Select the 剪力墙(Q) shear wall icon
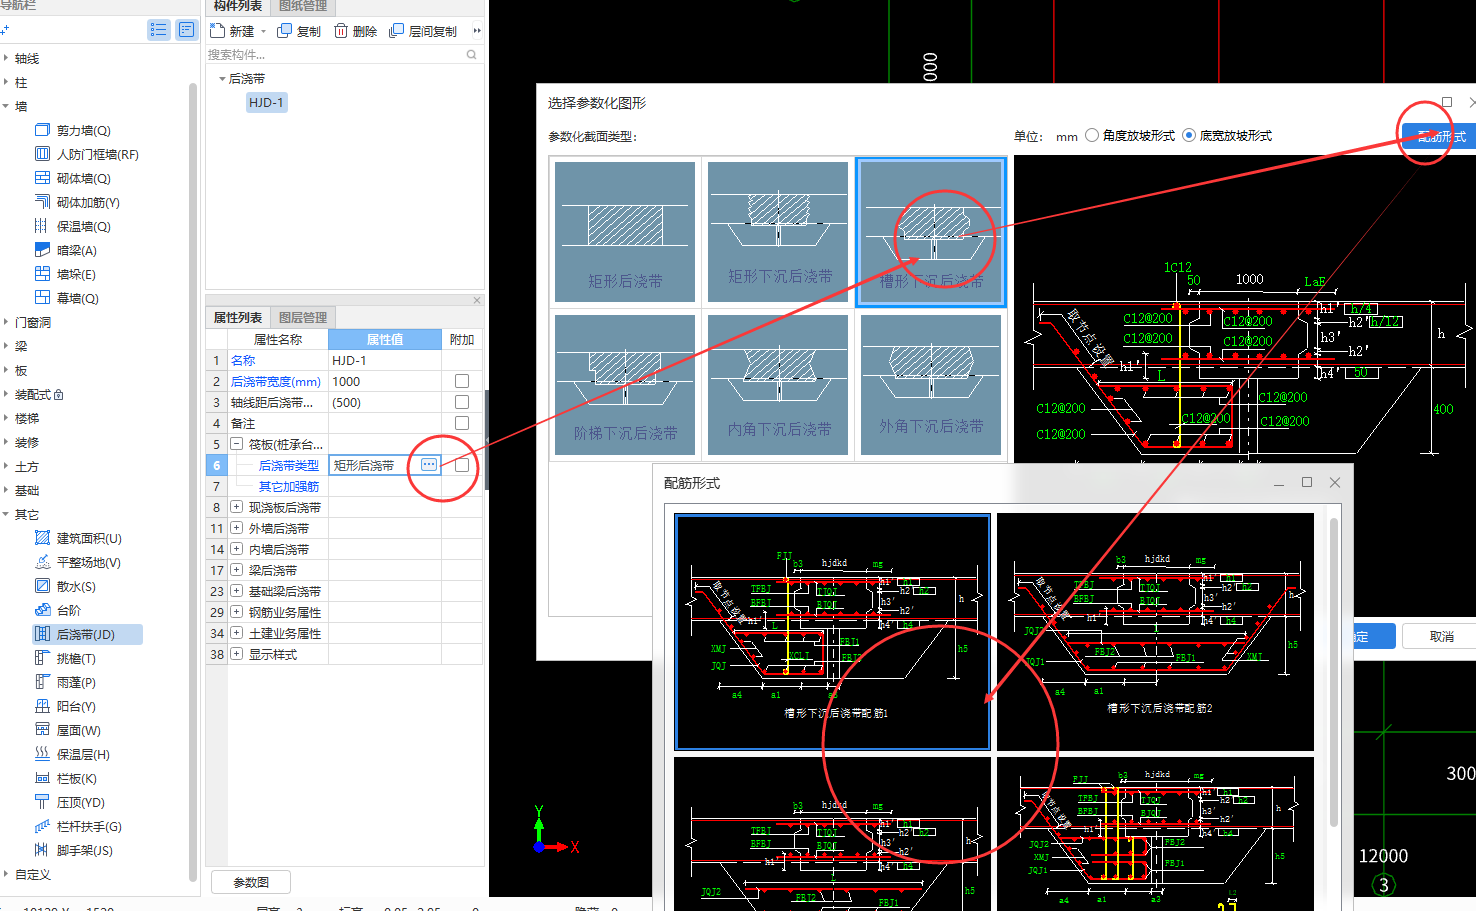Viewport: 1476px width, 911px height. point(42,130)
